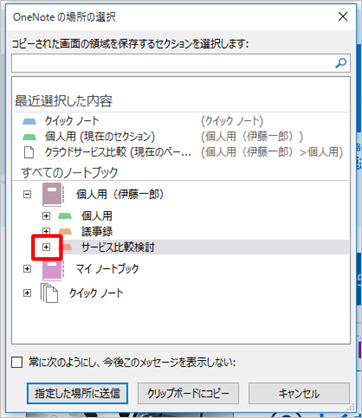Viewport: 362px width, 418px height.
Task: Expand the サービス比較検討 section
Action: pos(46,247)
